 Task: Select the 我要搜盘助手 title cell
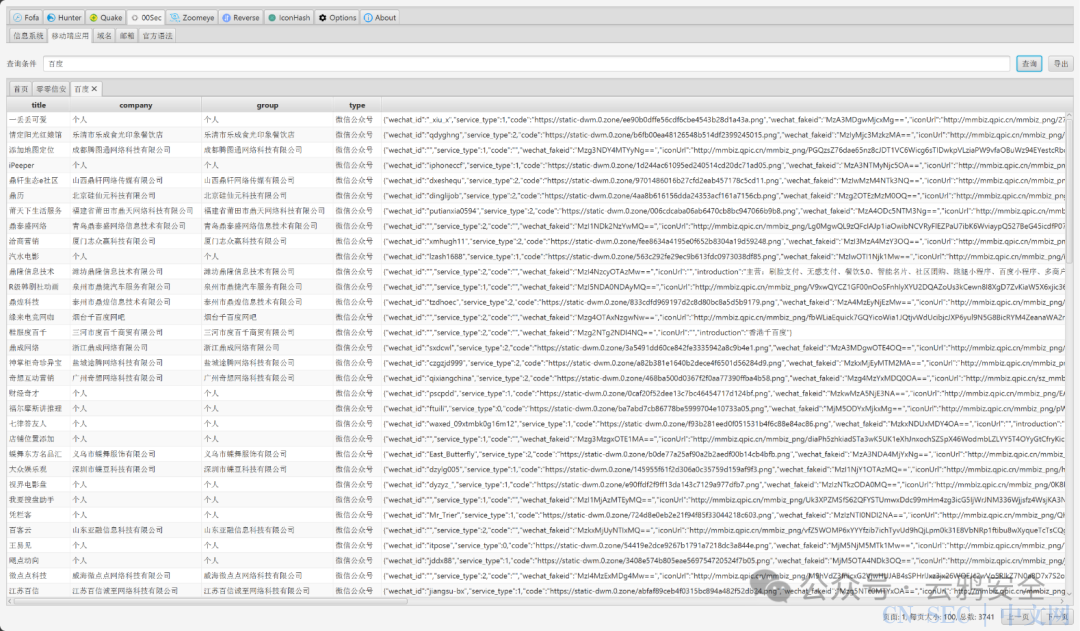click(38, 499)
